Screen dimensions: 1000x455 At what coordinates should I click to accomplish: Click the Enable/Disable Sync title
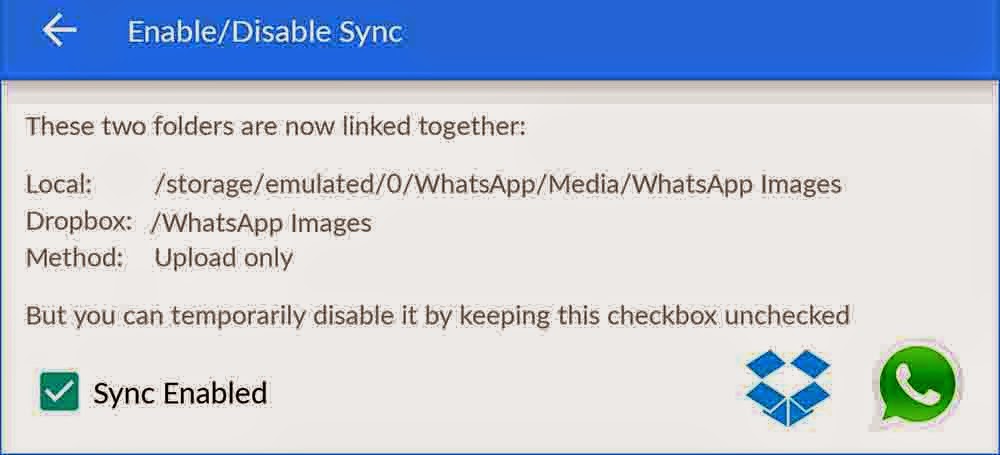click(265, 31)
